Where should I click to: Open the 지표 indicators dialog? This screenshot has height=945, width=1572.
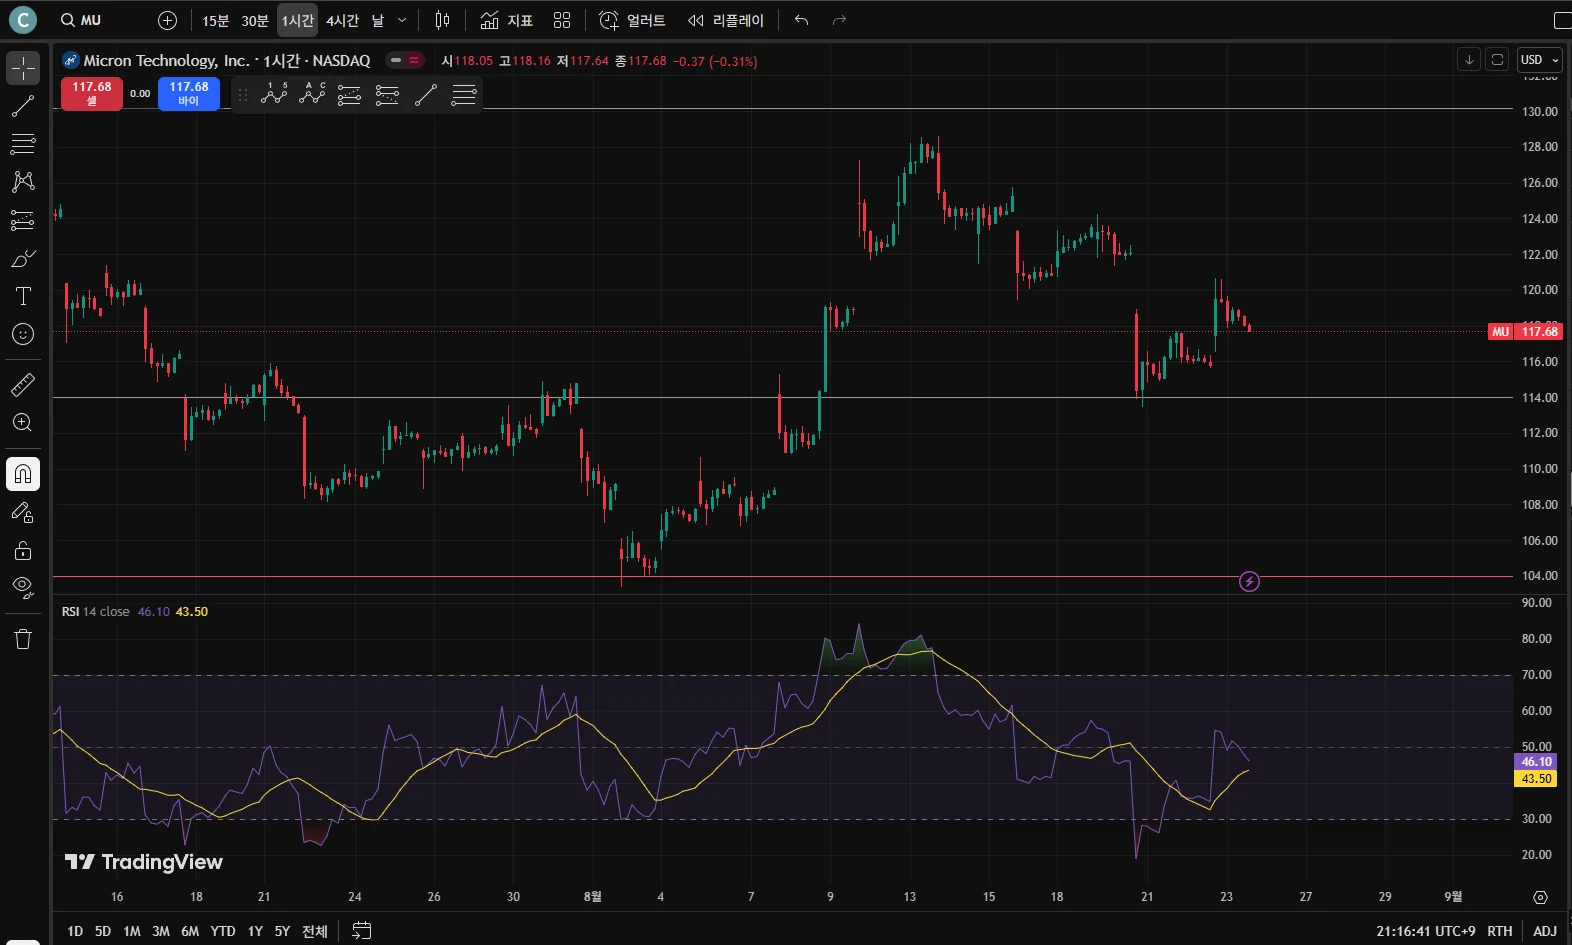[x=506, y=20]
